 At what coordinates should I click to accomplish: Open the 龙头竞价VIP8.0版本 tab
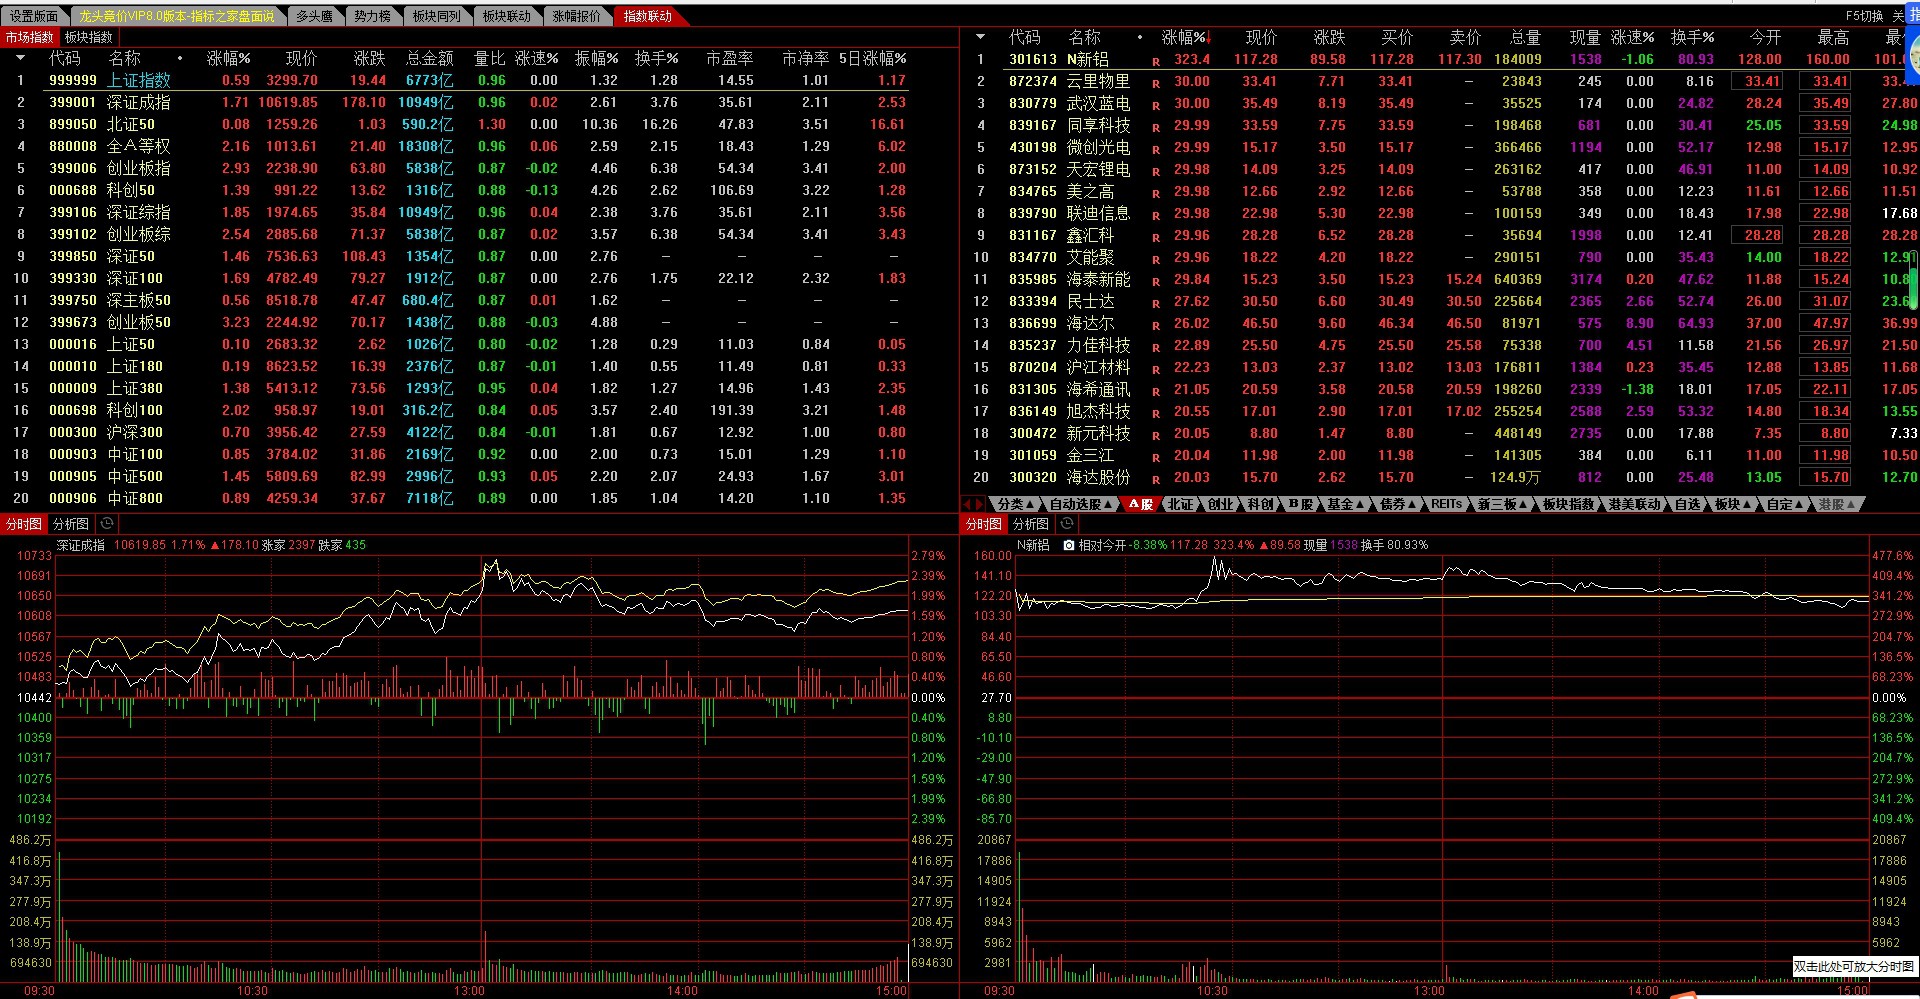coord(177,16)
